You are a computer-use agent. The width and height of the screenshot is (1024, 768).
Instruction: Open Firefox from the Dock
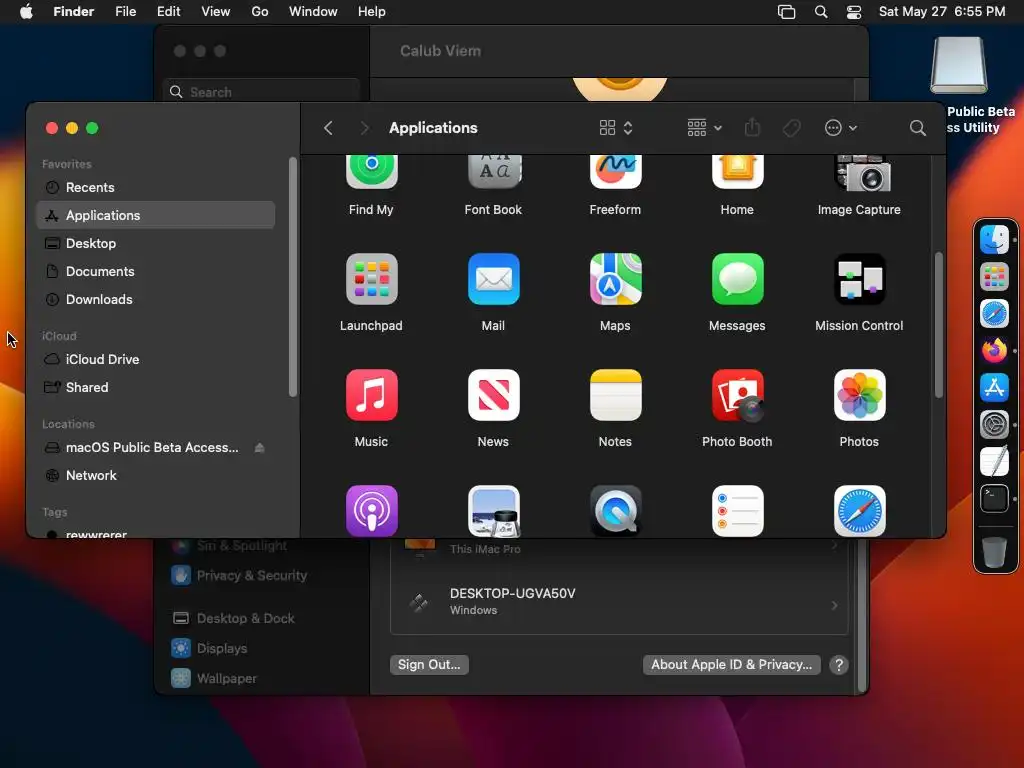[x=994, y=350]
